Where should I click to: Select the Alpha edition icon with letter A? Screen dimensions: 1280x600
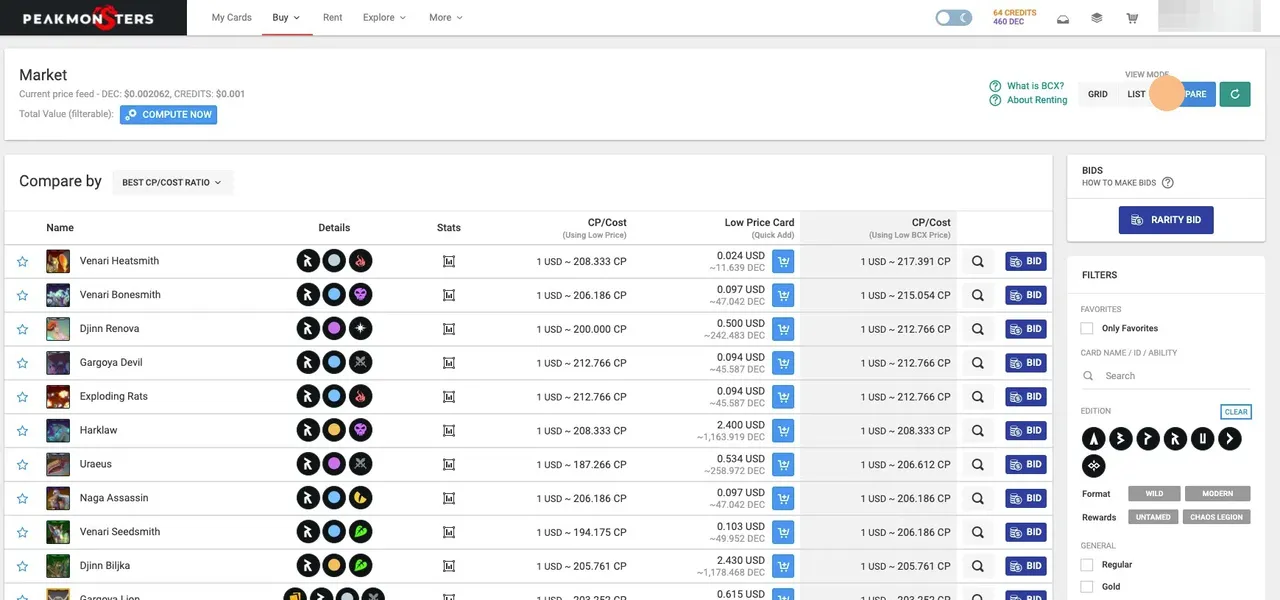pyautogui.click(x=1094, y=438)
